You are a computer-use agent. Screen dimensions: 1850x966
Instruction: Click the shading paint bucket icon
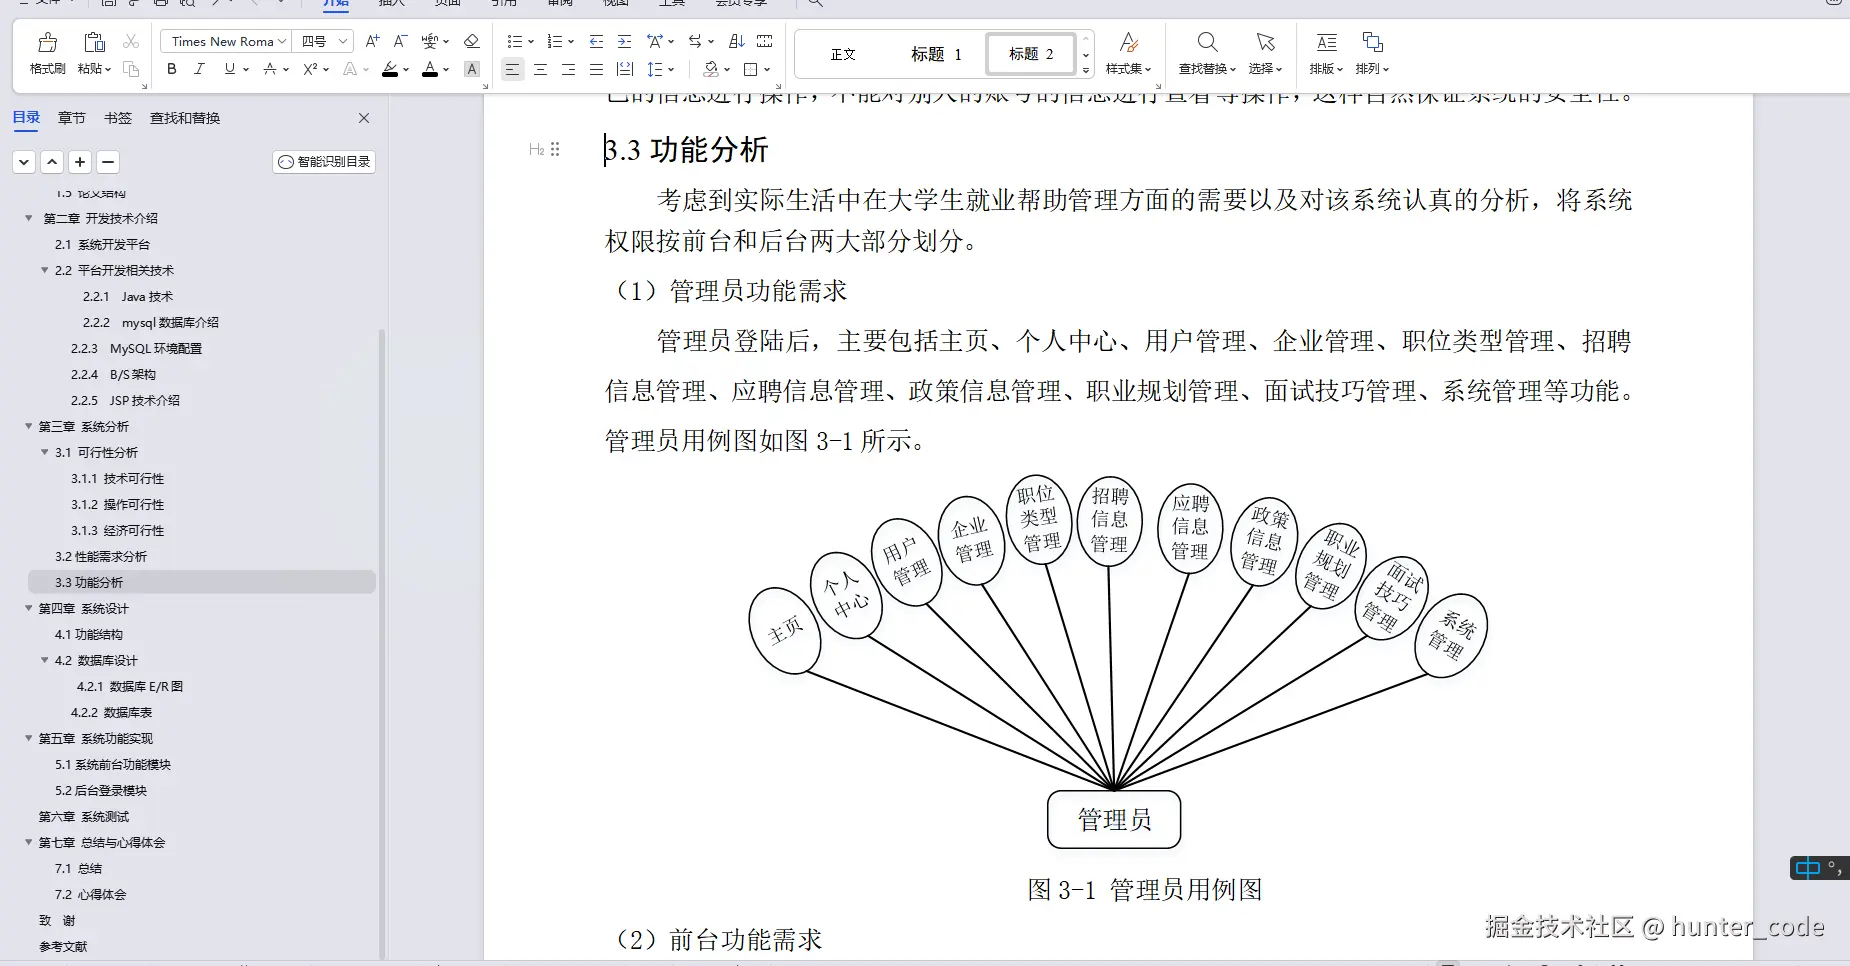click(710, 69)
